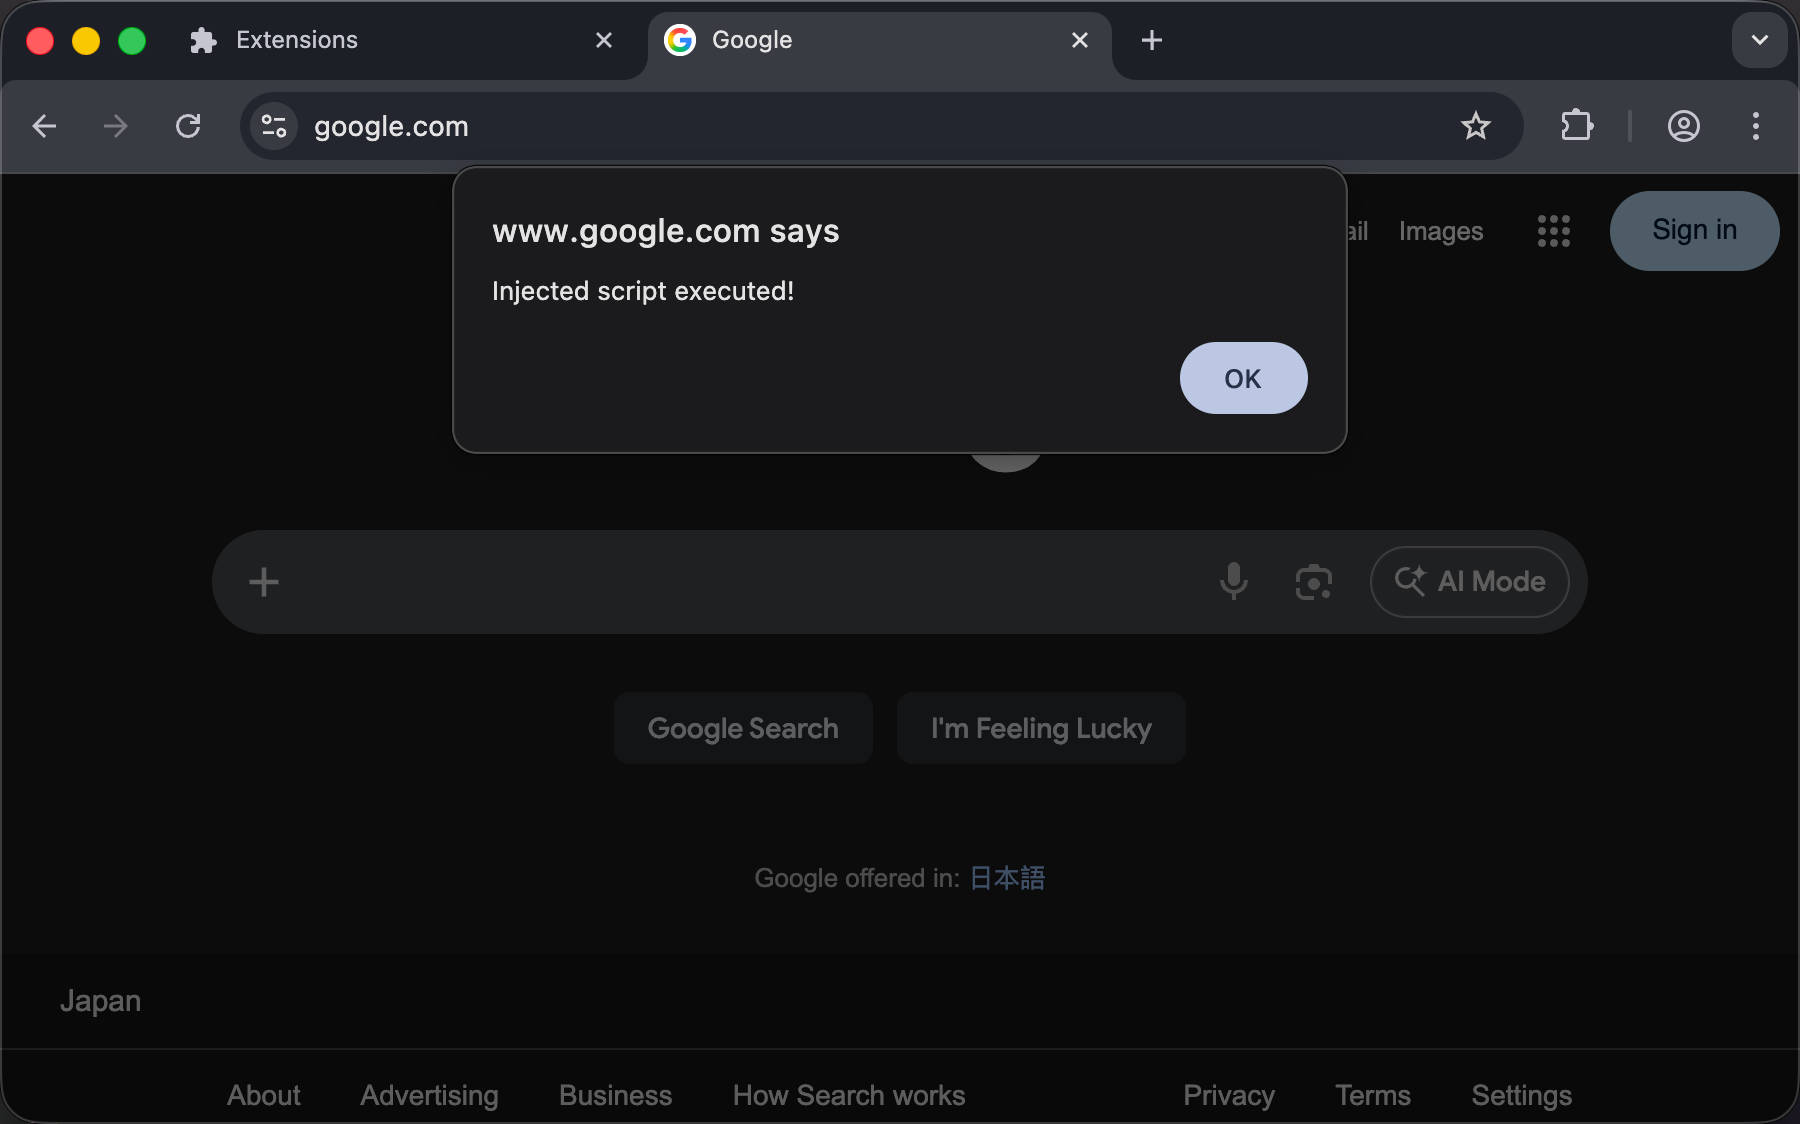Close the Extensions tab
Viewport: 1800px width, 1124px height.
(x=604, y=40)
